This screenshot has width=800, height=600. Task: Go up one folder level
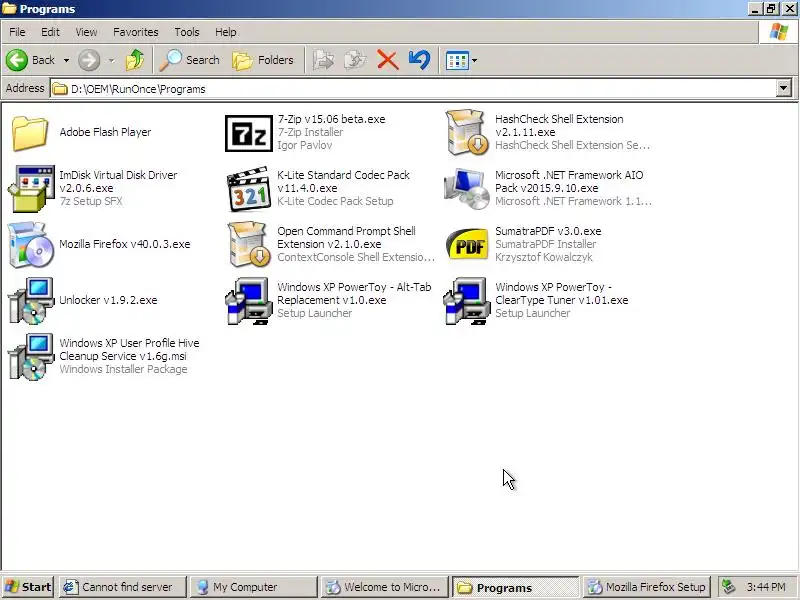pyautogui.click(x=135, y=60)
